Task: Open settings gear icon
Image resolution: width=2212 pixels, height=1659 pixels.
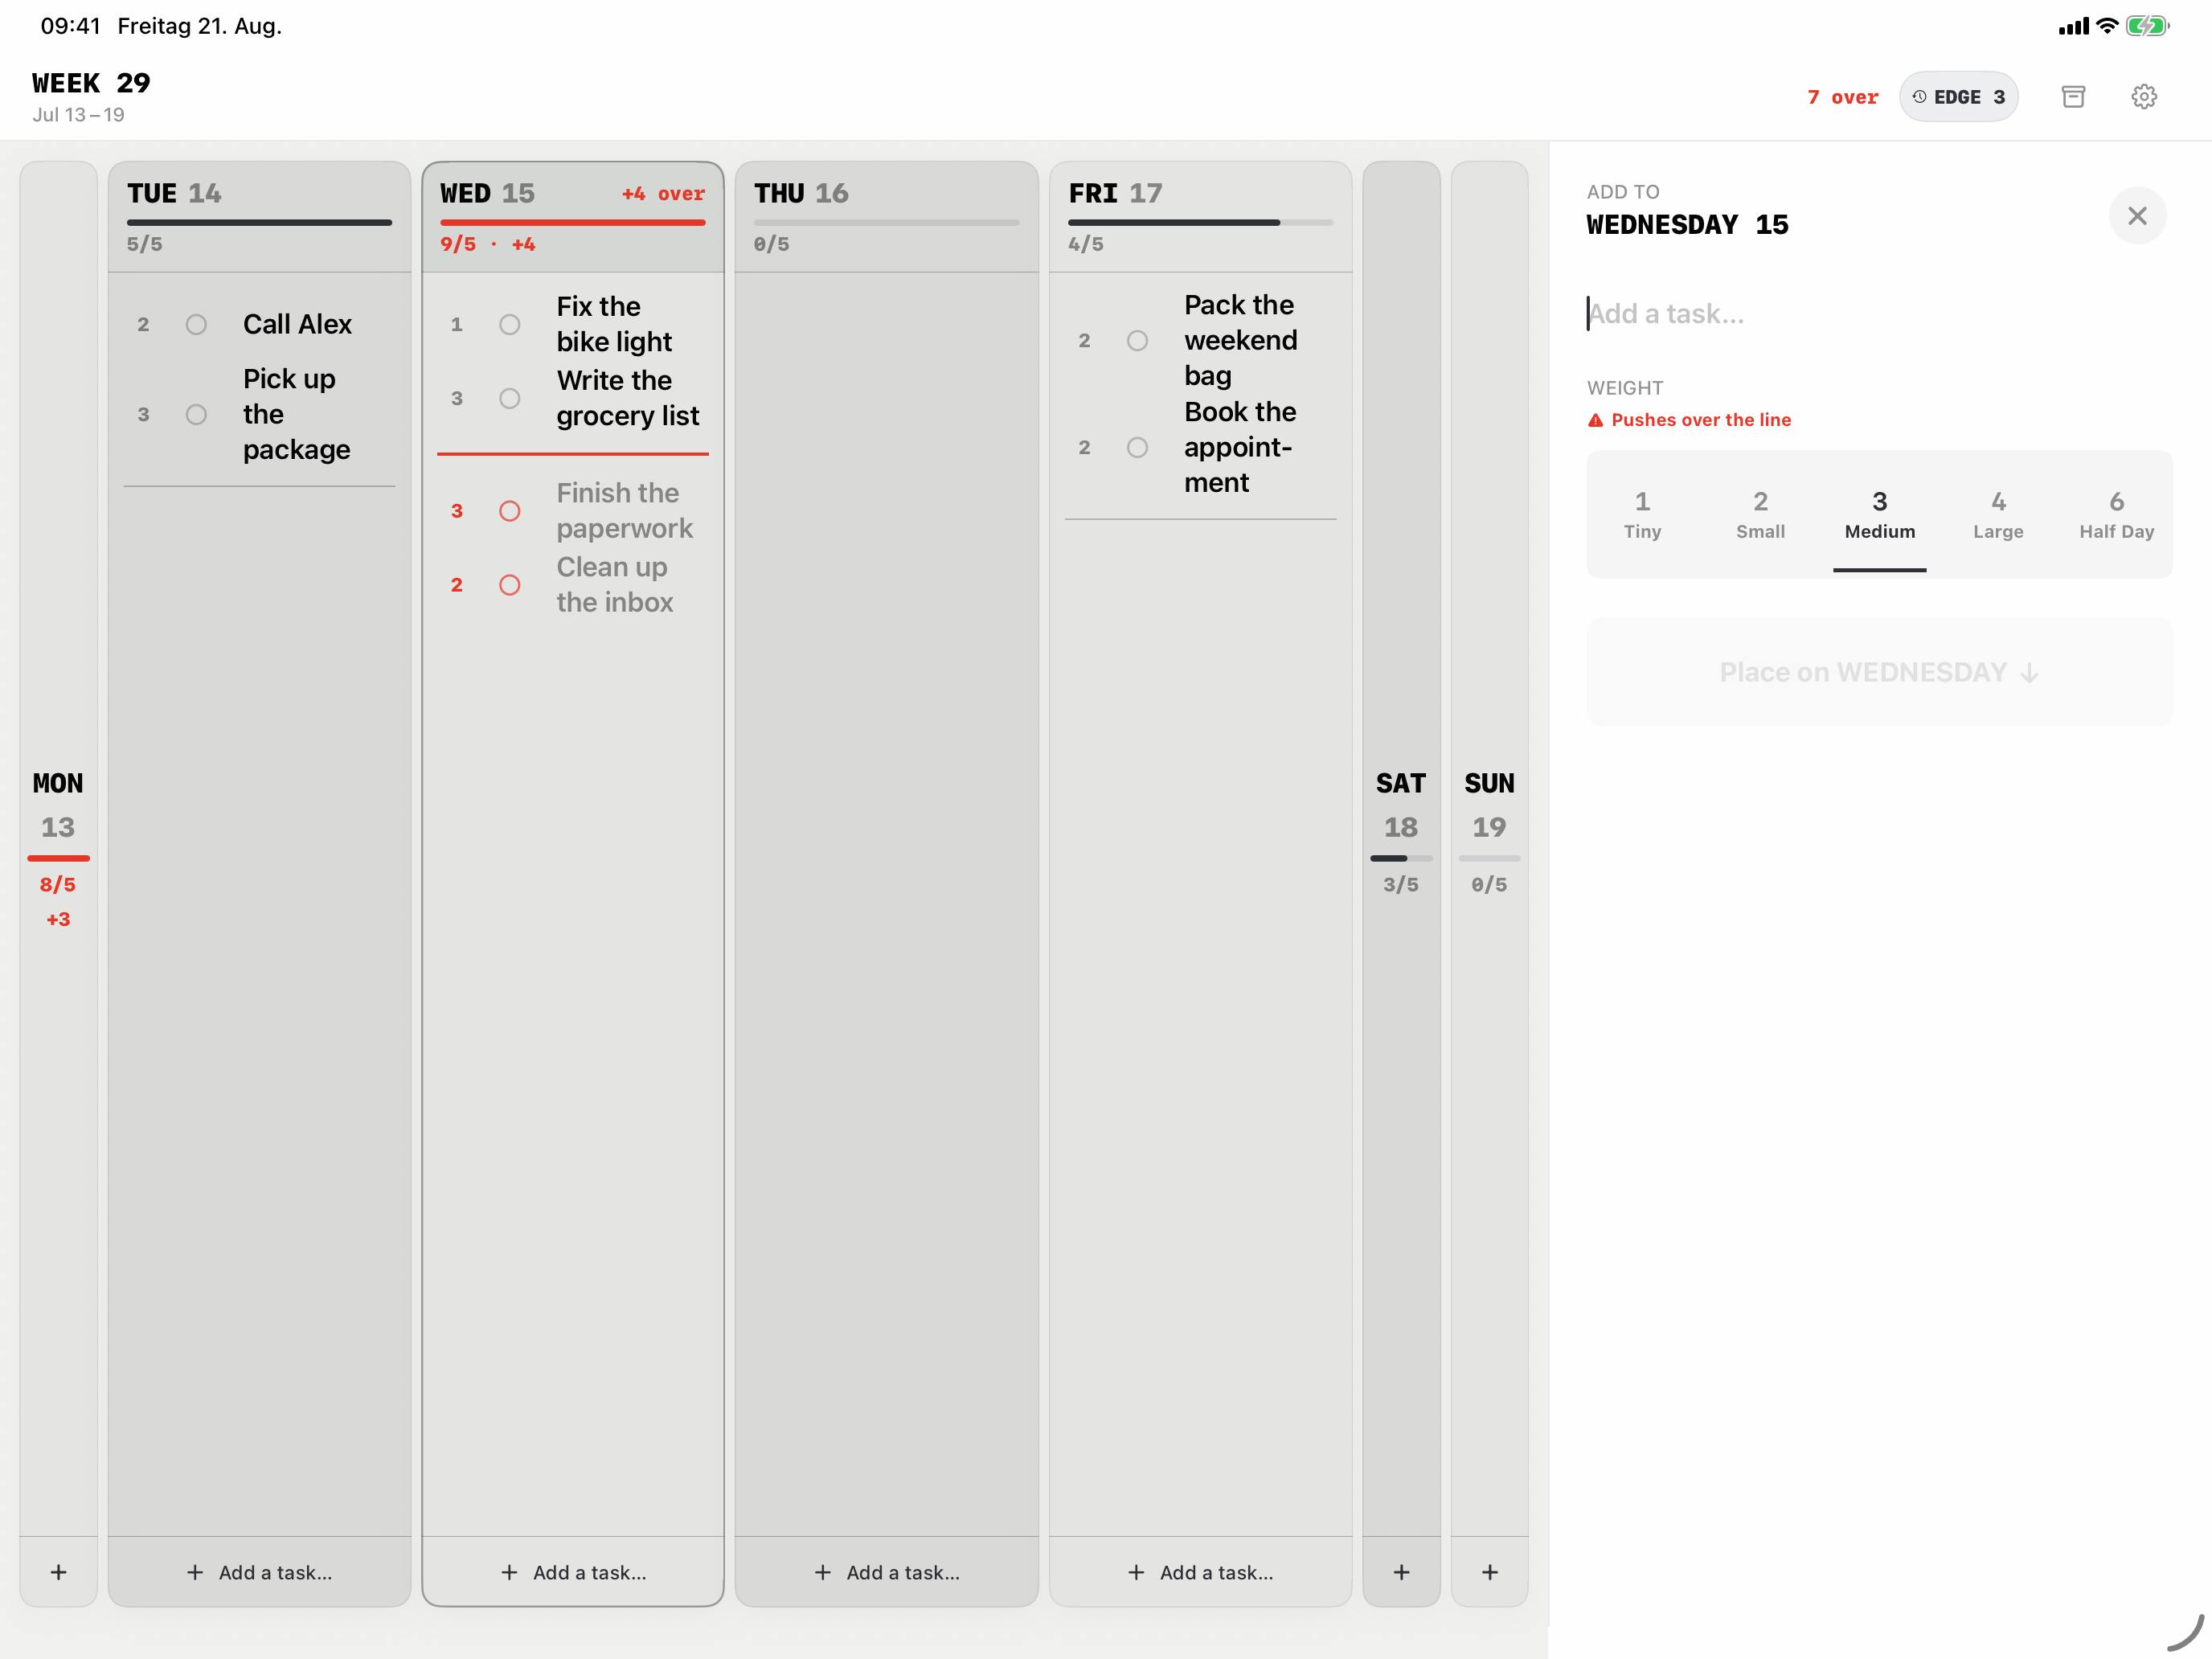Action: coord(2144,97)
